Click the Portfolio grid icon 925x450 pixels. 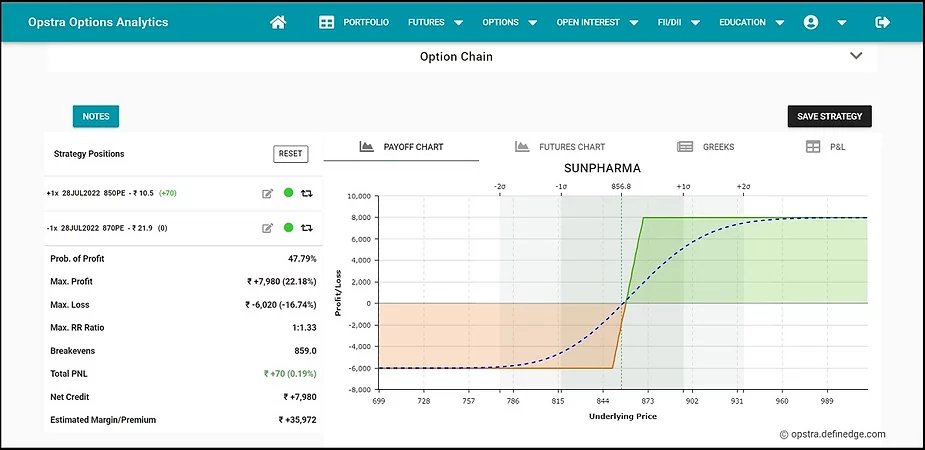point(326,22)
